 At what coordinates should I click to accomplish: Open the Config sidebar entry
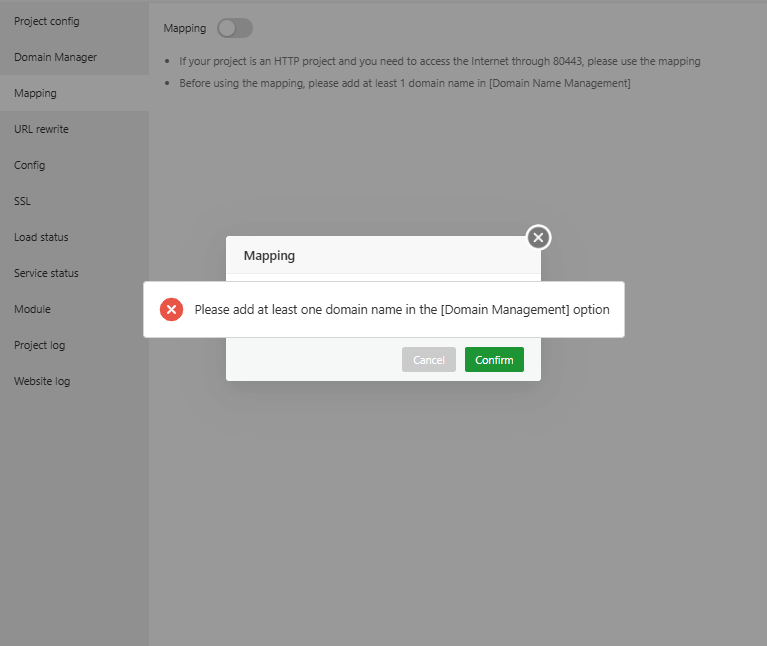(x=74, y=165)
